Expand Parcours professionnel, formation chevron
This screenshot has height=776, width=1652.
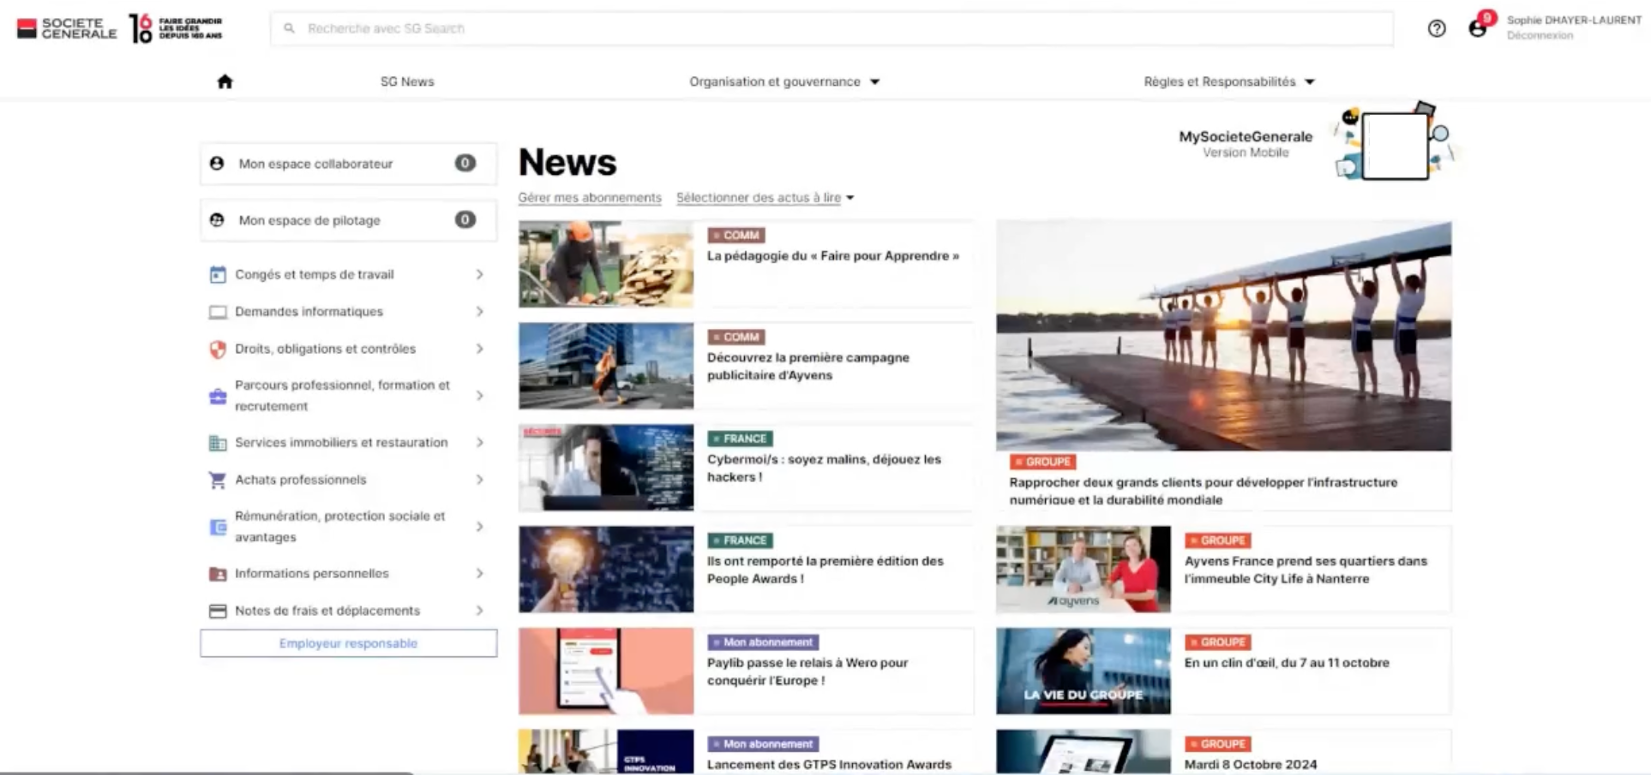click(480, 396)
